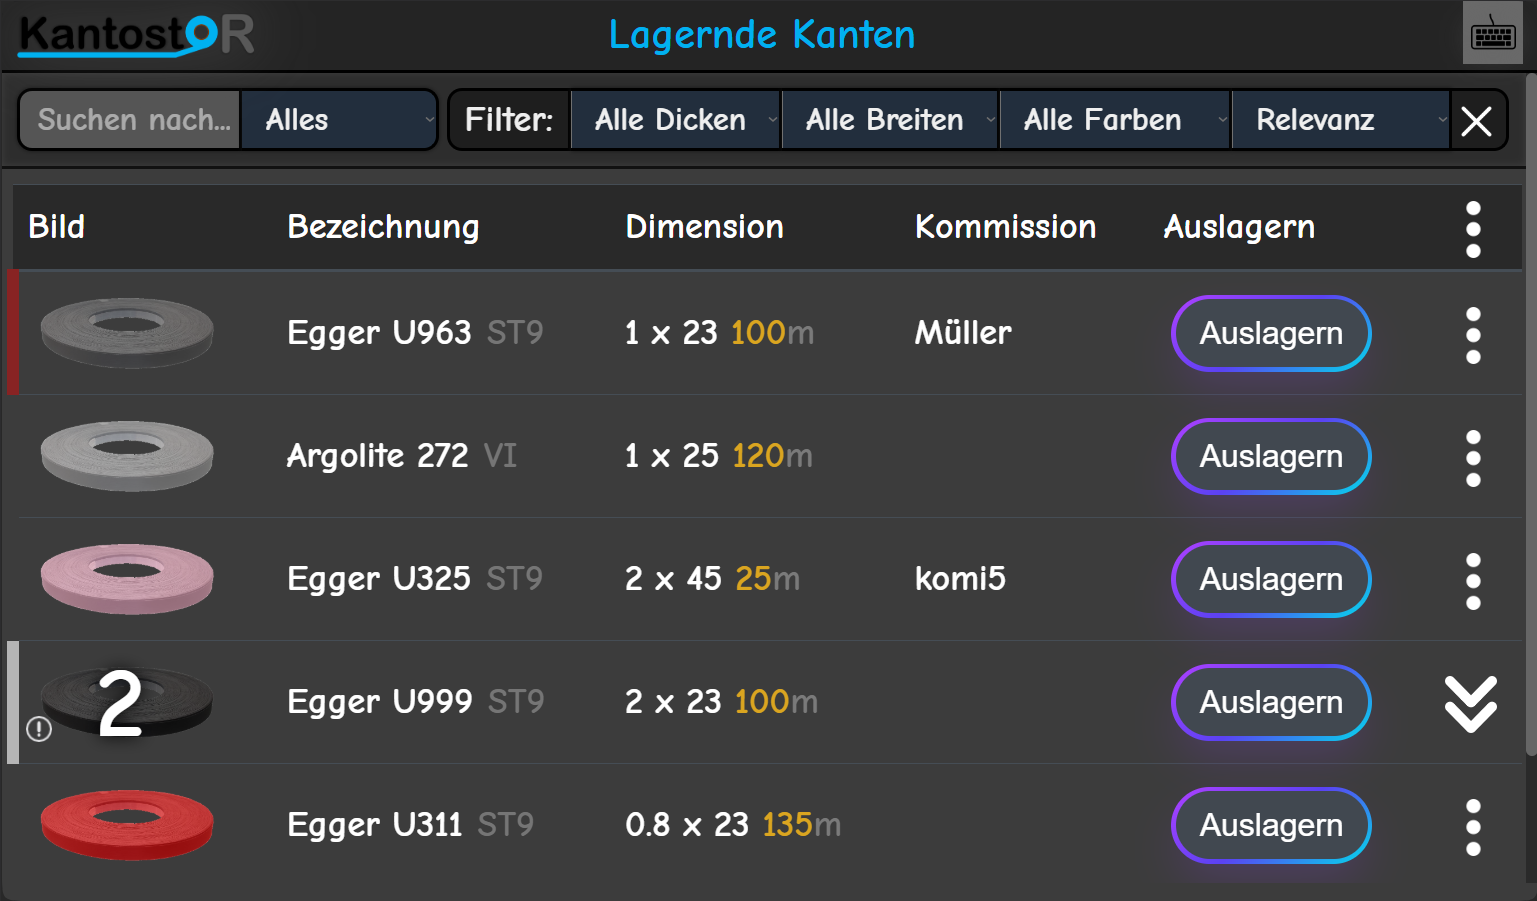Open the row menu for Egger U325

click(x=1472, y=579)
